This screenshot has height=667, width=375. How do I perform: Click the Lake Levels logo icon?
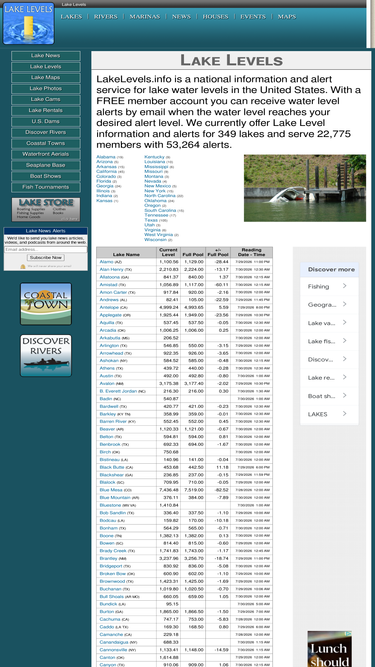(x=28, y=23)
